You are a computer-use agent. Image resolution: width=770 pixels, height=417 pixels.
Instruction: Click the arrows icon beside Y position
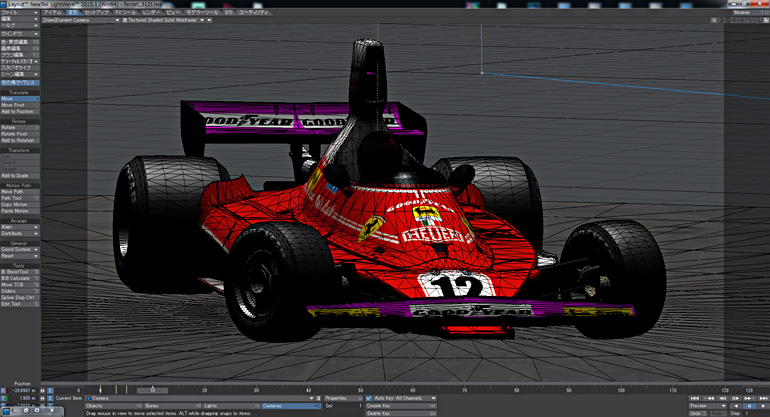click(42, 398)
